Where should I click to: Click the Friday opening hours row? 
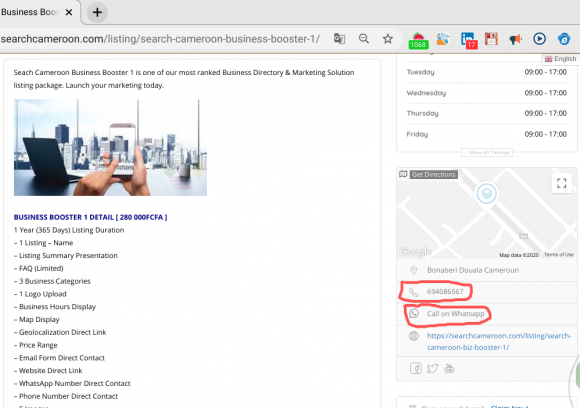pos(486,134)
